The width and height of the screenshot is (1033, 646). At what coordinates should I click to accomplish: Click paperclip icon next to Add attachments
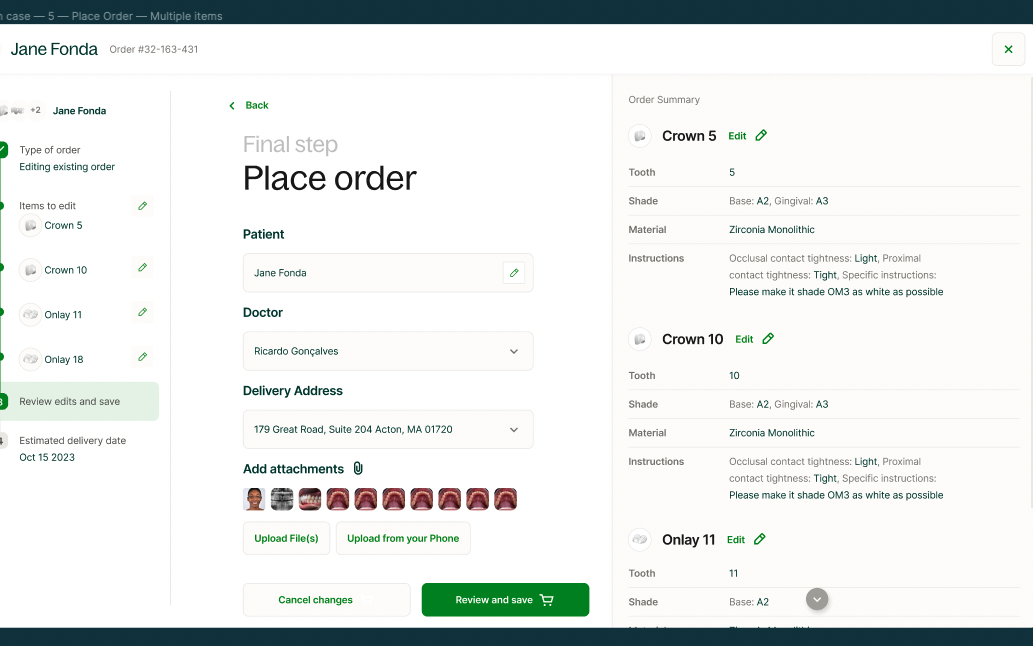[x=358, y=468]
